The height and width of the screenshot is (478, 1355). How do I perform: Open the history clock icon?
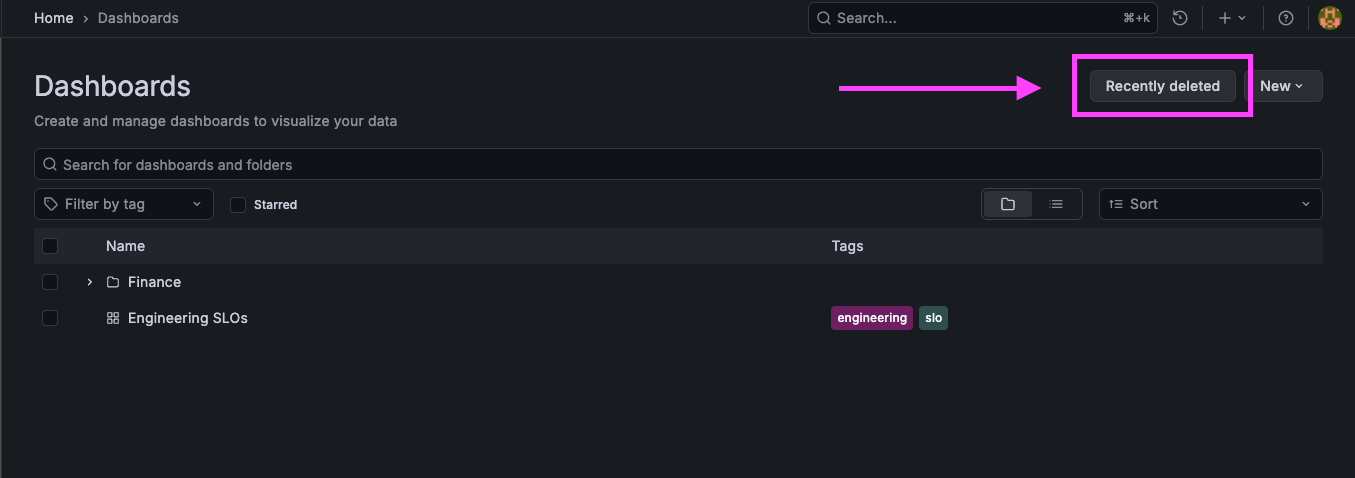(1181, 18)
